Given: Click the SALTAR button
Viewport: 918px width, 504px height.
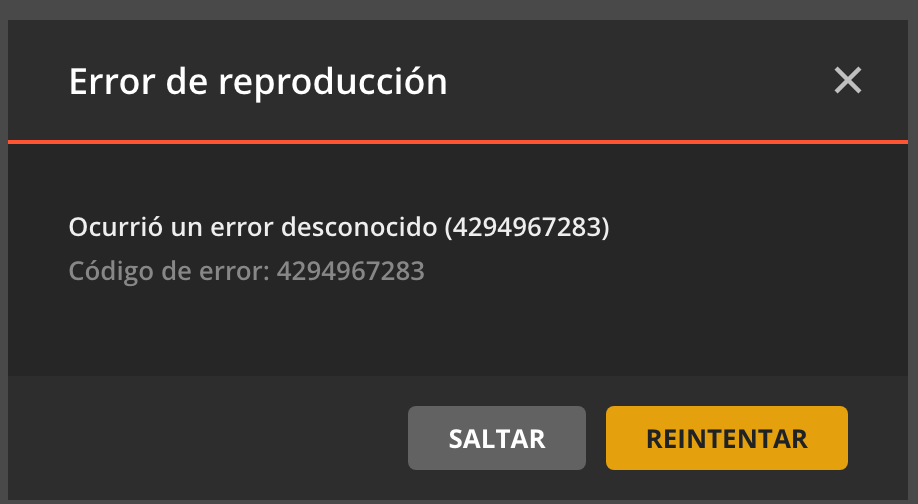Looking at the screenshot, I should pos(496,438).
